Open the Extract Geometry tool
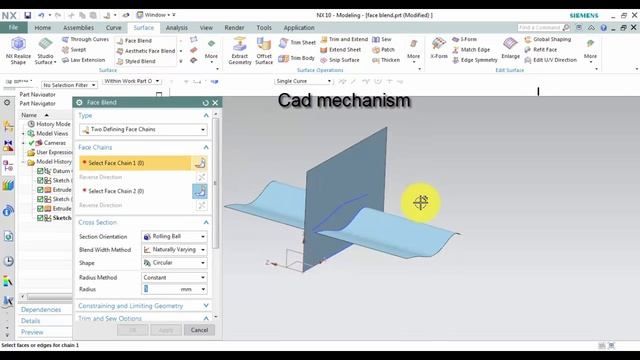This screenshot has width=640, height=360. [x=240, y=51]
